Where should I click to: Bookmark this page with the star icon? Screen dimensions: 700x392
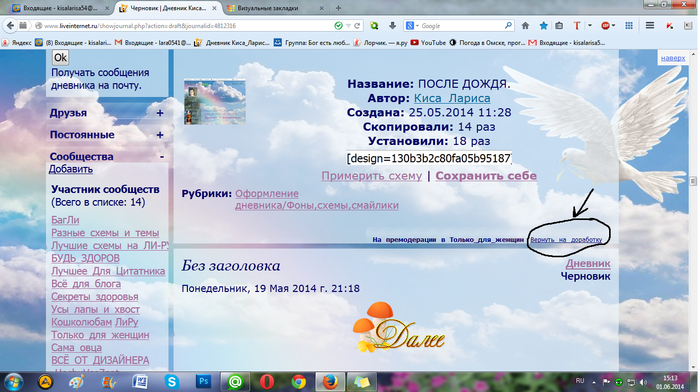(x=543, y=26)
